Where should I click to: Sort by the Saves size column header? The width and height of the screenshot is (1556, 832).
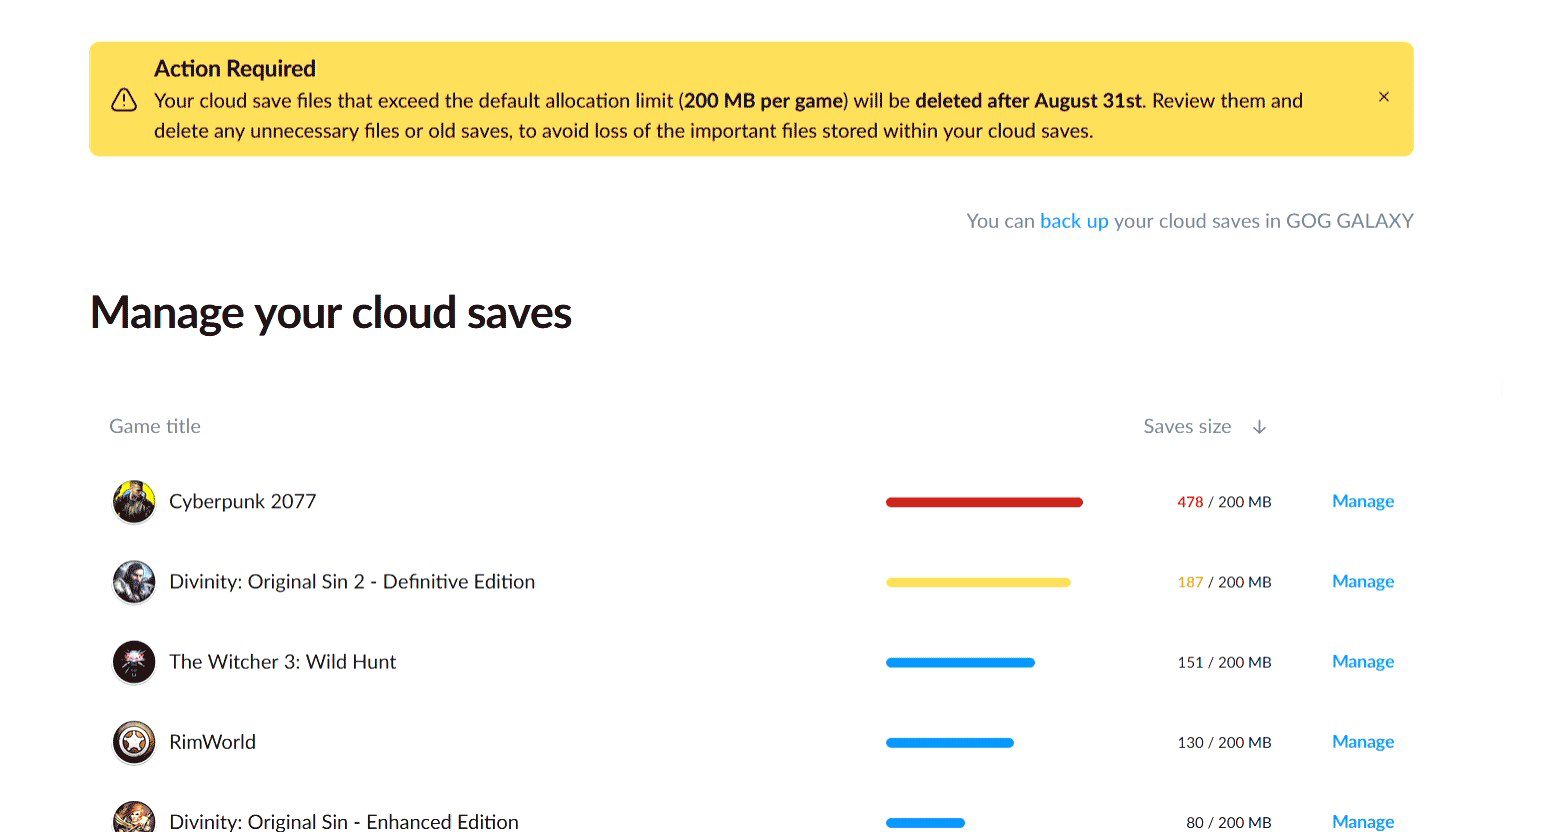1187,427
